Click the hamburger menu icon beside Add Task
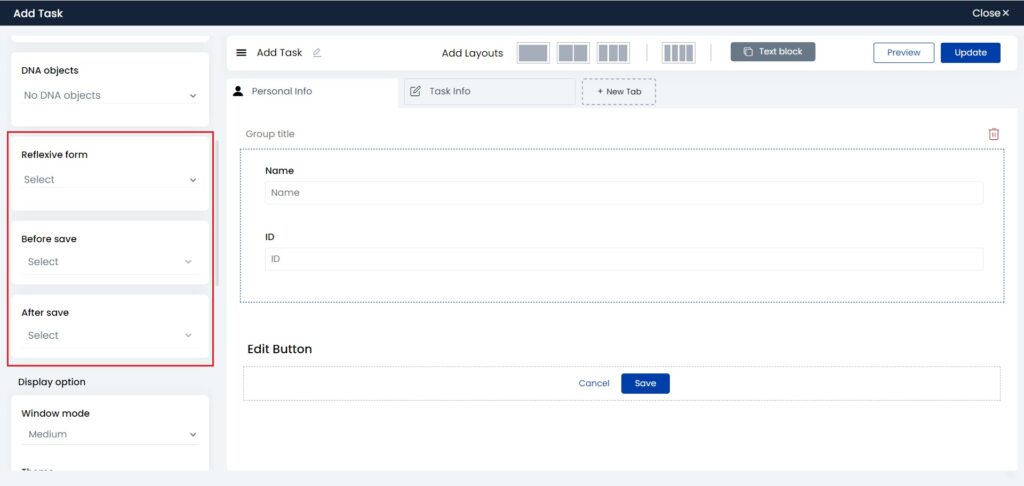1024x486 pixels. pos(241,53)
